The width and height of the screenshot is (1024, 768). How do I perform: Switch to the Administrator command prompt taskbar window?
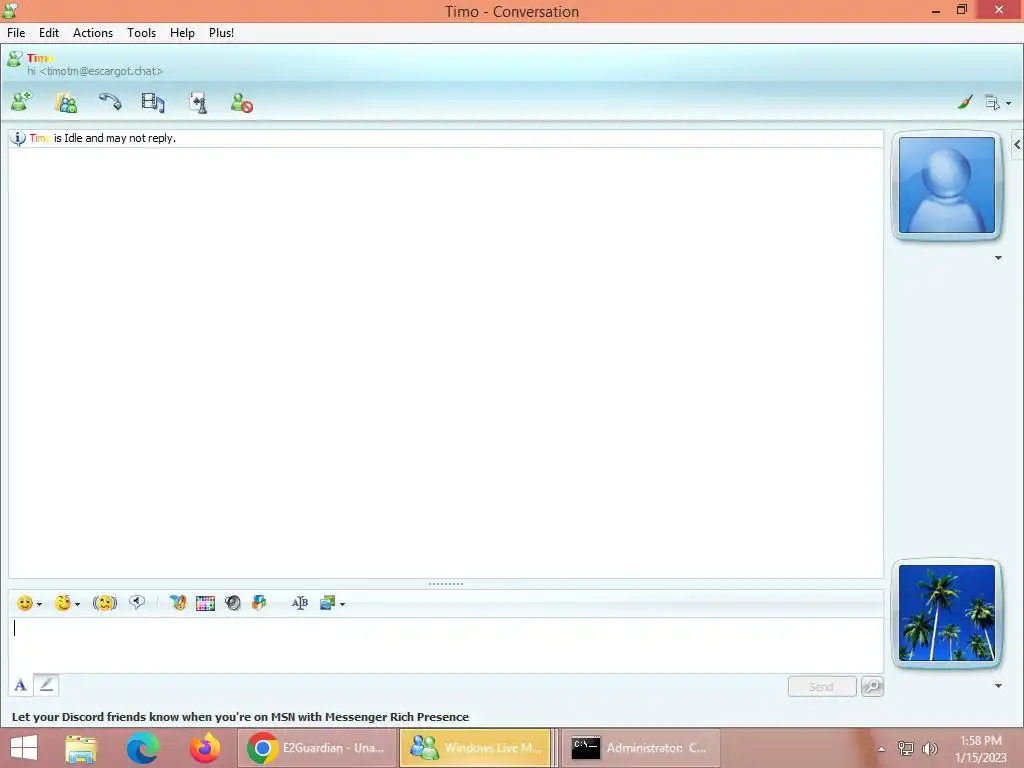(x=641, y=748)
